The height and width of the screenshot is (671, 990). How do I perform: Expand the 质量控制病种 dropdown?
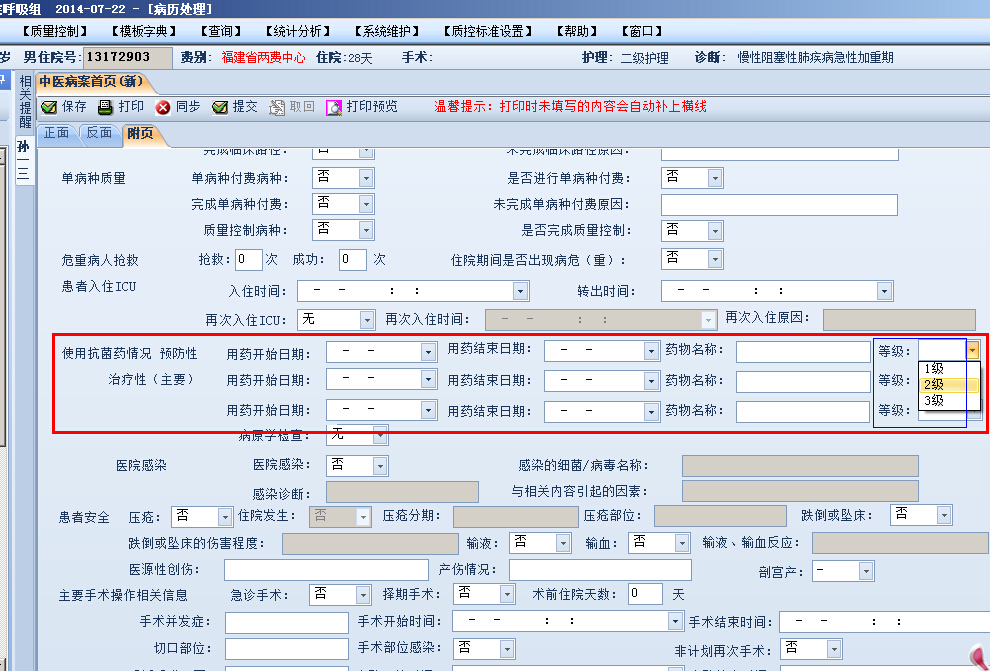pyautogui.click(x=366, y=230)
